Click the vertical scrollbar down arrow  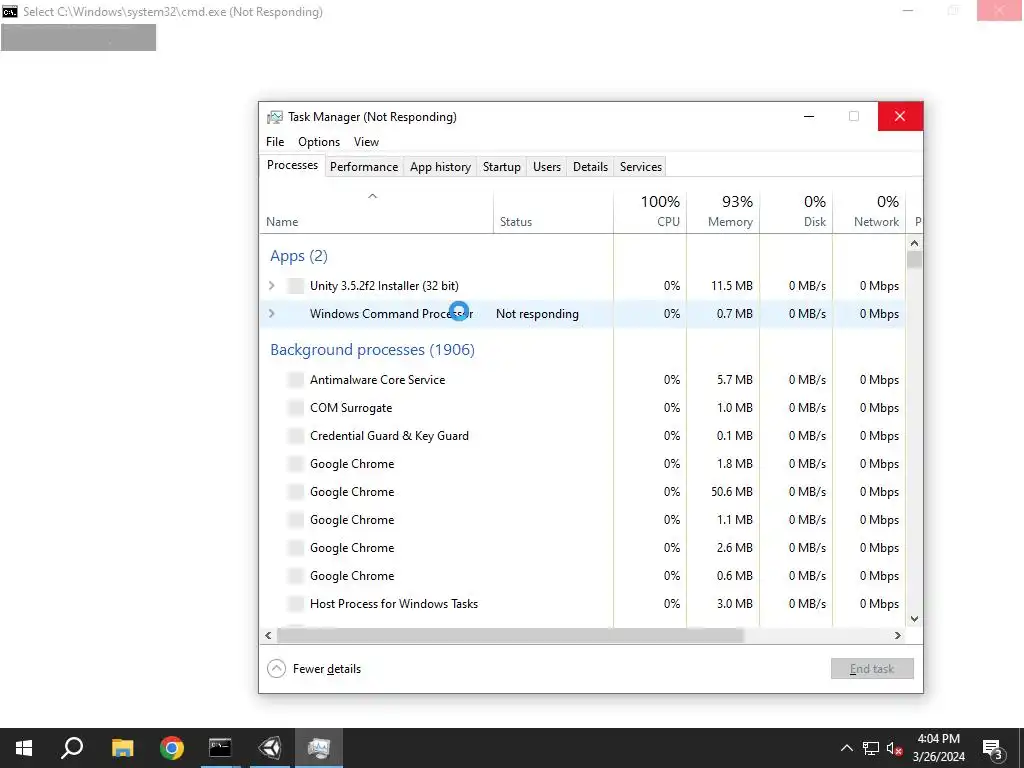pos(914,618)
